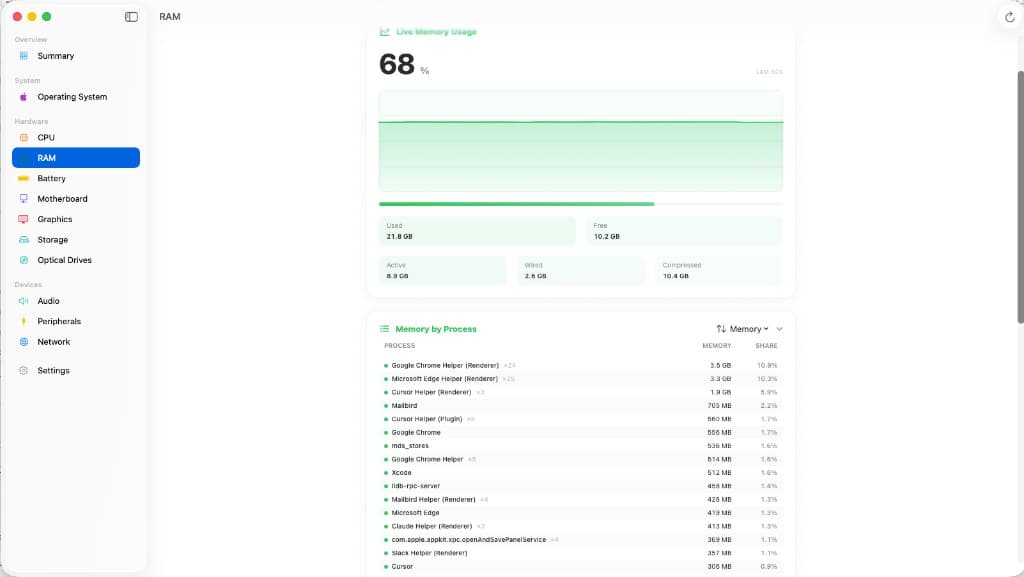Click the SHARE column header
Image resolution: width=1024 pixels, height=577 pixels.
(x=766, y=346)
